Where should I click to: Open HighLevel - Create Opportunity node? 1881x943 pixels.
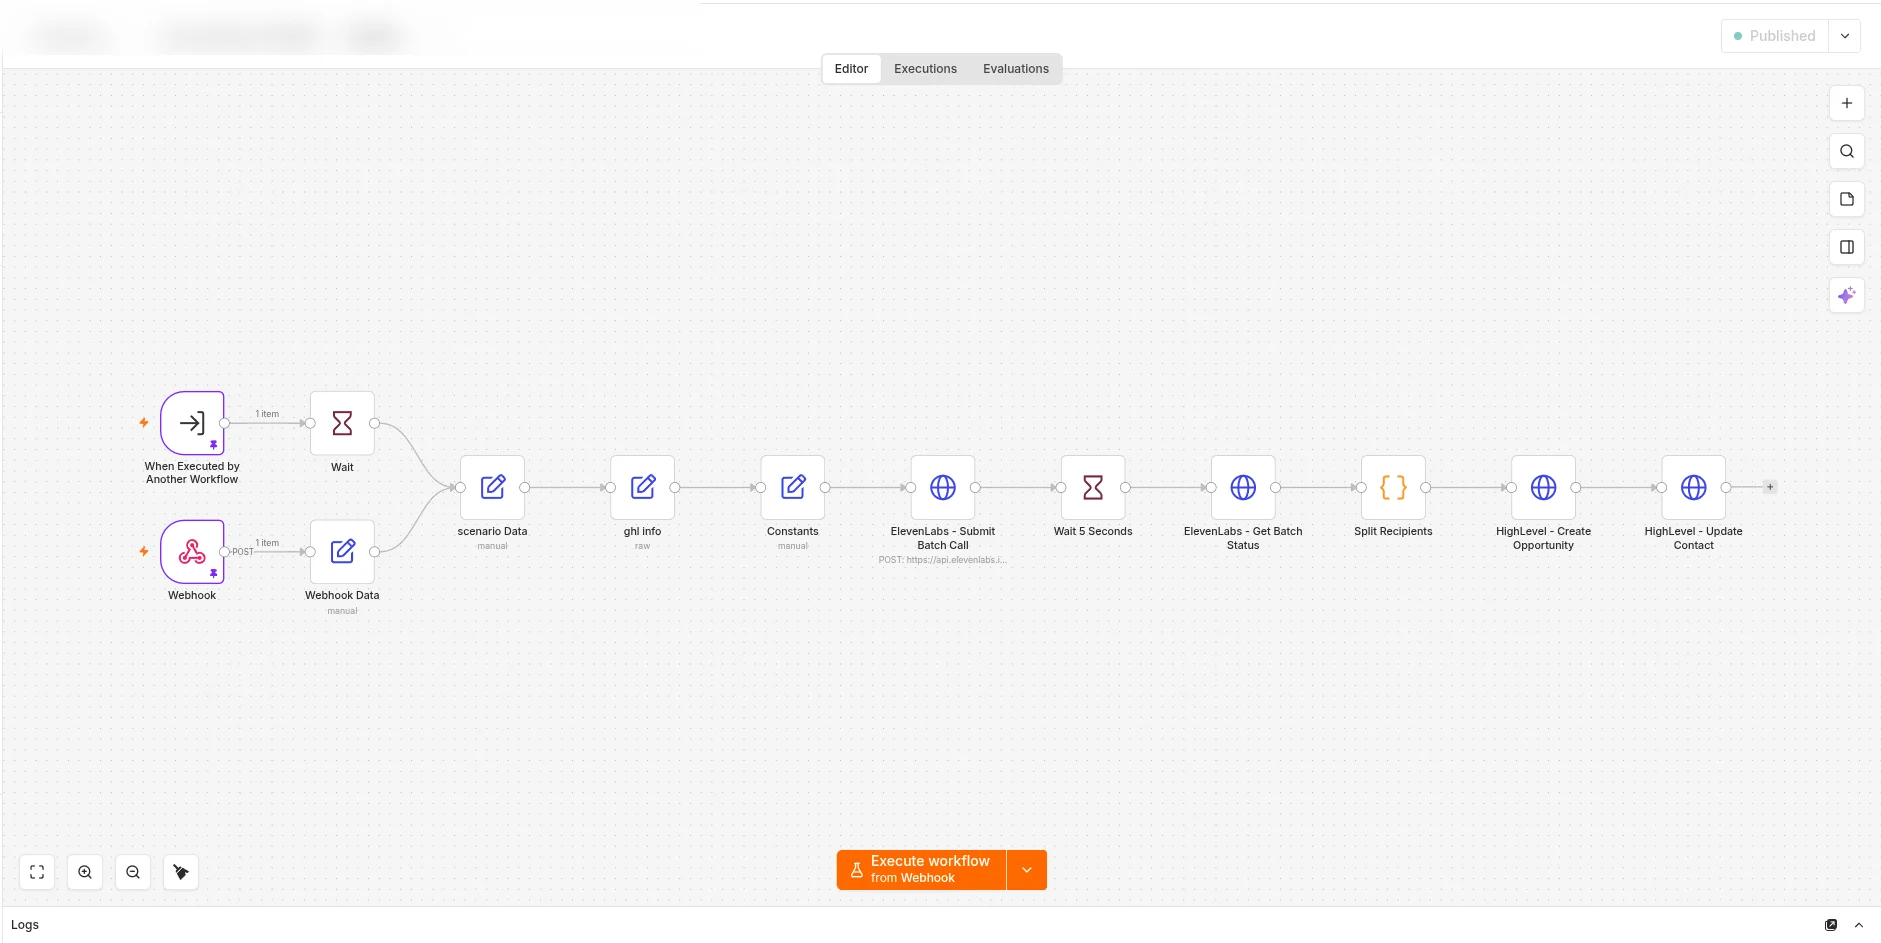[x=1543, y=487]
